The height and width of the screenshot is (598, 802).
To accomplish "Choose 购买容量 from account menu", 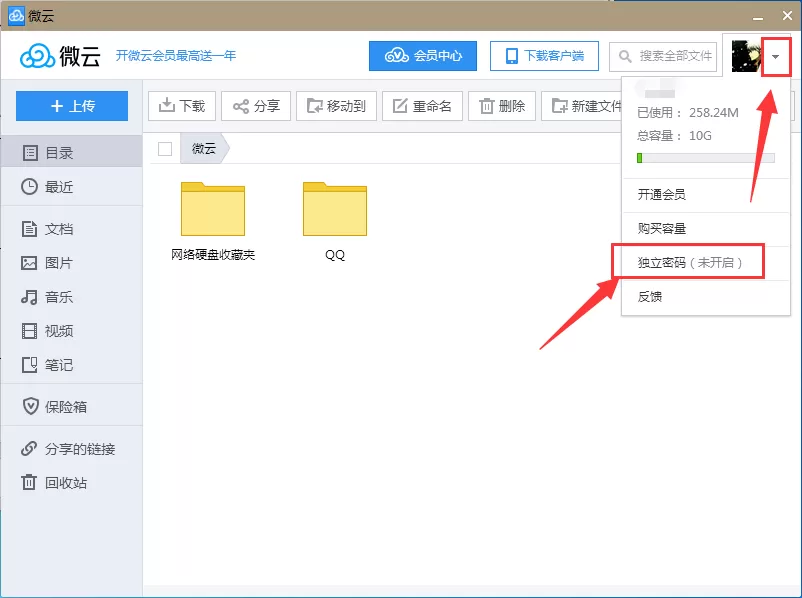I will point(705,228).
